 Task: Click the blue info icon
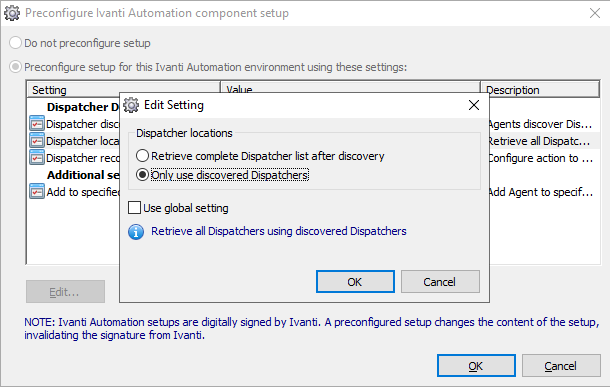click(x=136, y=232)
